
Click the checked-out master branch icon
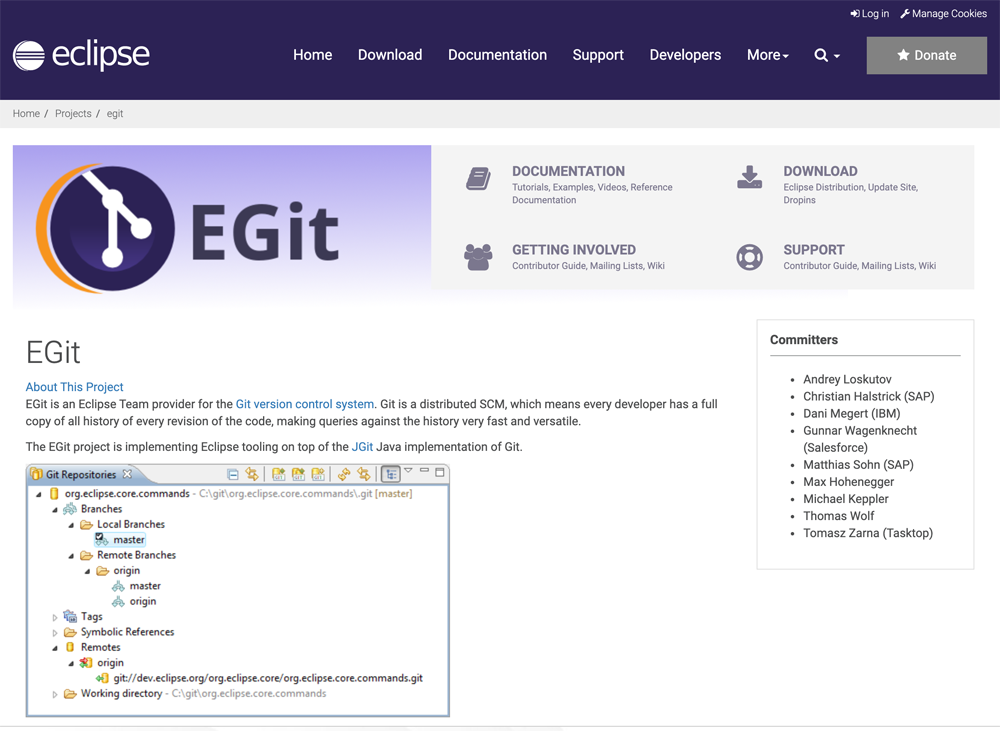[x=101, y=540]
